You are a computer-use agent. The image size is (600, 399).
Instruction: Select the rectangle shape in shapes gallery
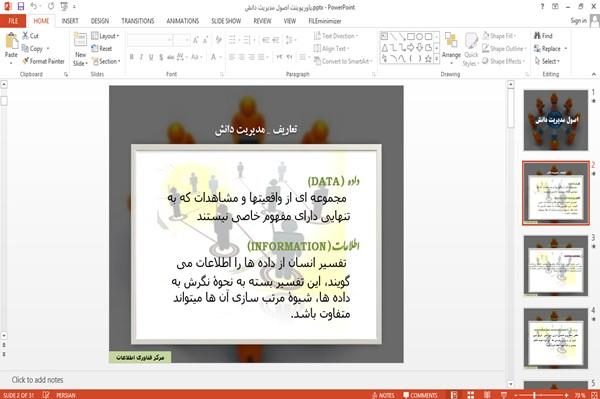[411, 37]
